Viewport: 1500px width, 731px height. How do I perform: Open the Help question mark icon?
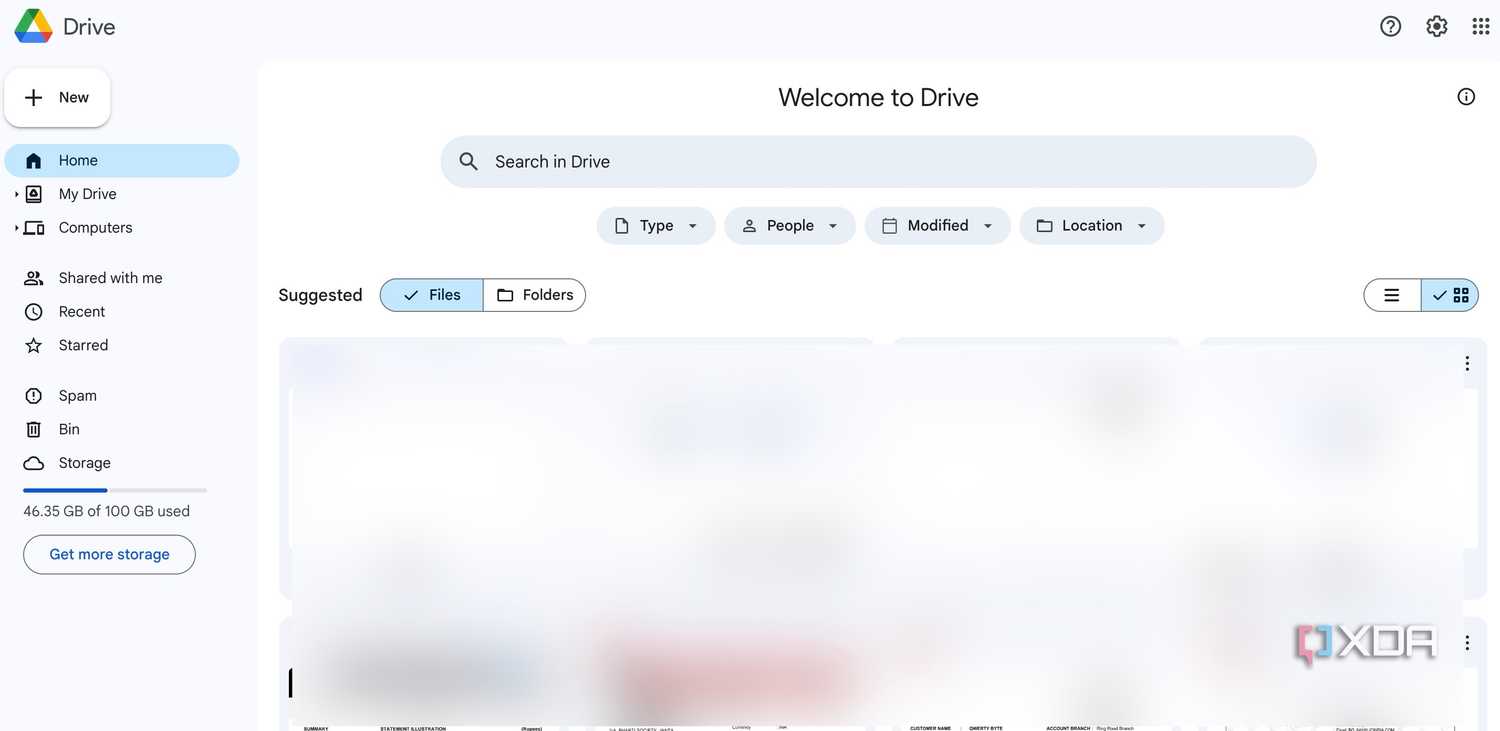tap(1390, 26)
